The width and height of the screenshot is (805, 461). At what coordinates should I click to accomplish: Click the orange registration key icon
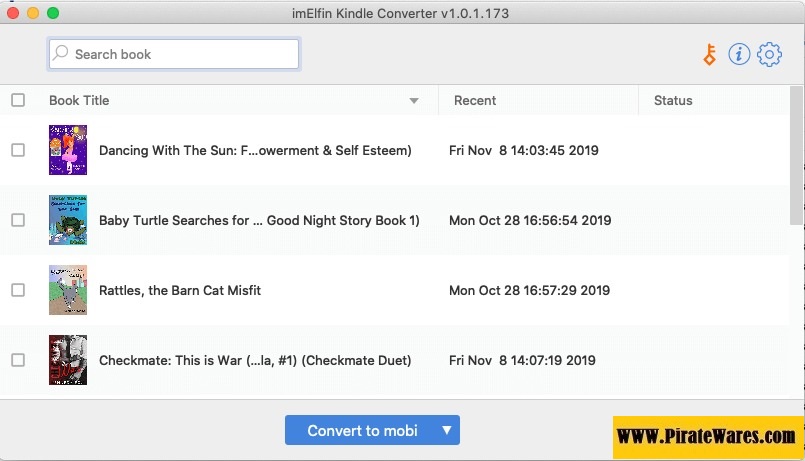tap(710, 55)
